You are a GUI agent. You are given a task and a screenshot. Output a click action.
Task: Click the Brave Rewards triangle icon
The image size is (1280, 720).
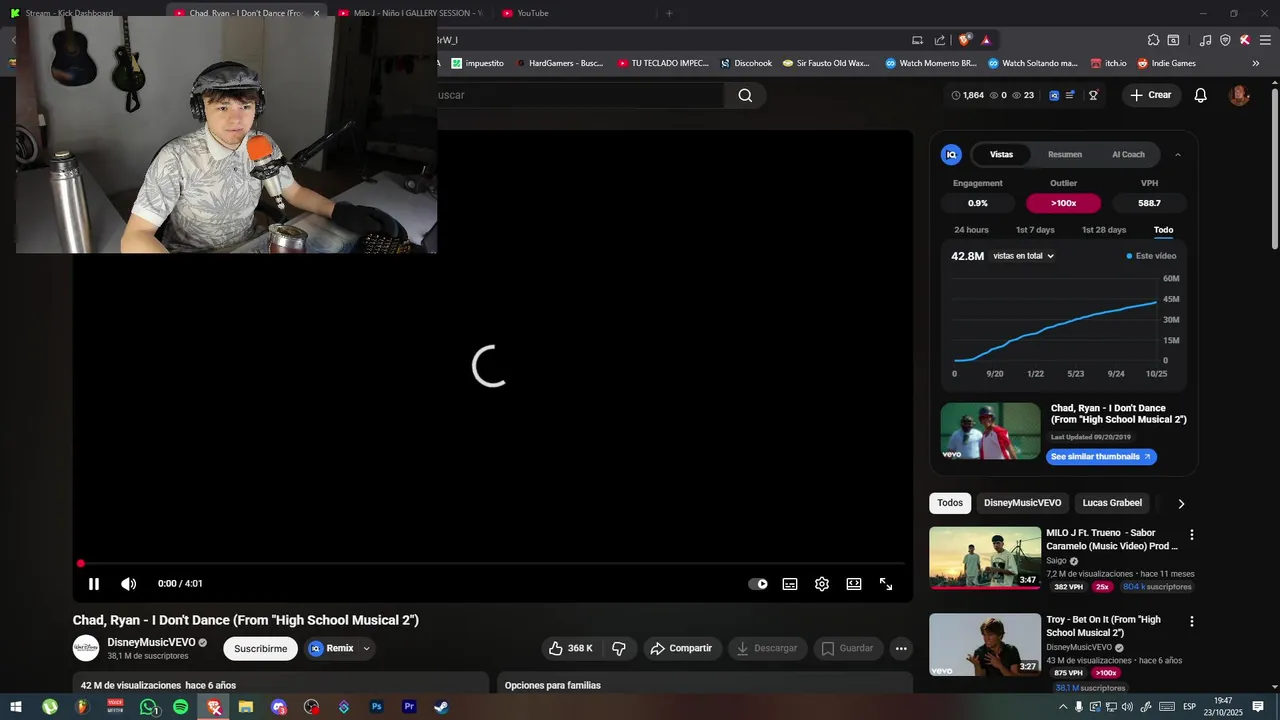coord(986,40)
